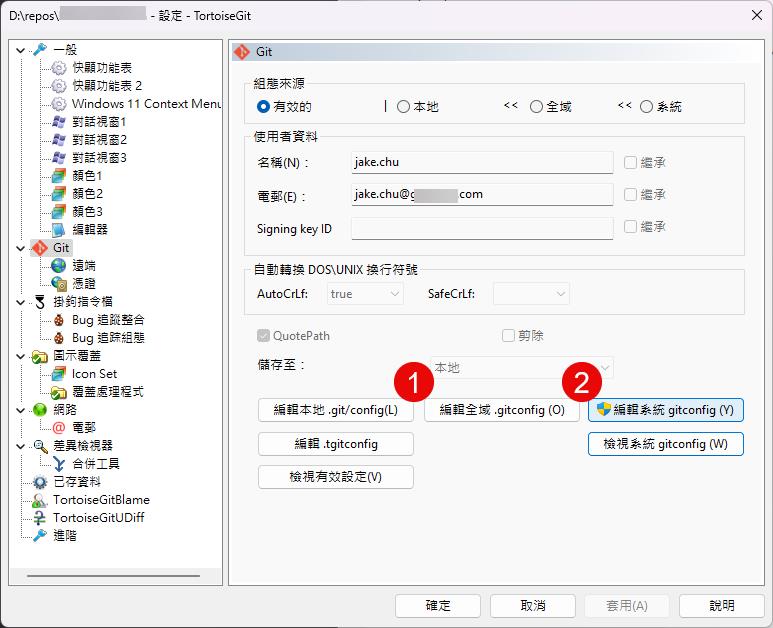Click 編輯系統 gitconfig (Y) button

tap(666, 410)
